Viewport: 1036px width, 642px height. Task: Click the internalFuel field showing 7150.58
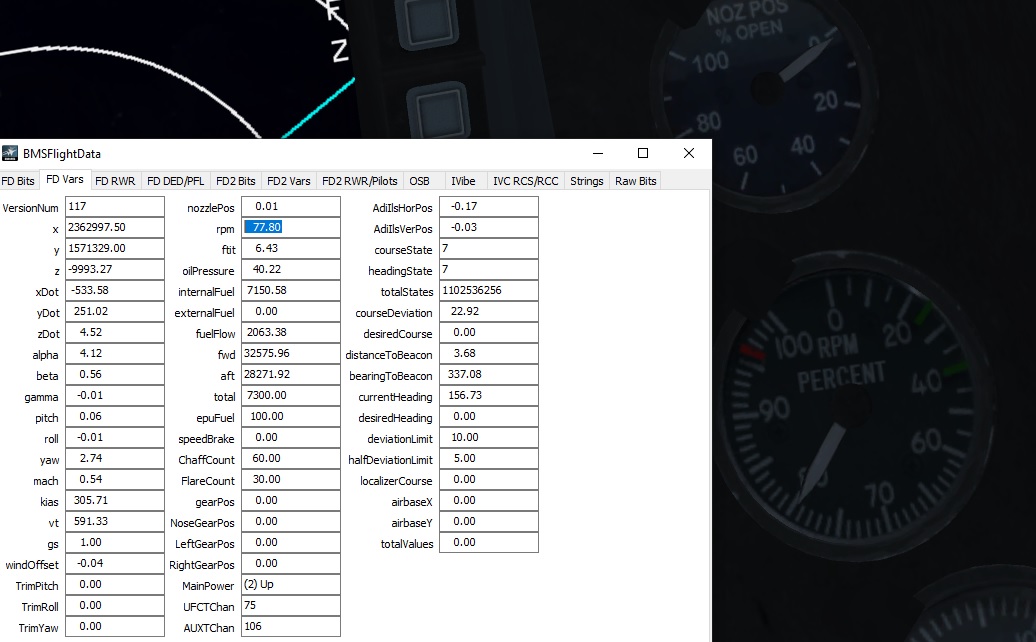tap(291, 290)
